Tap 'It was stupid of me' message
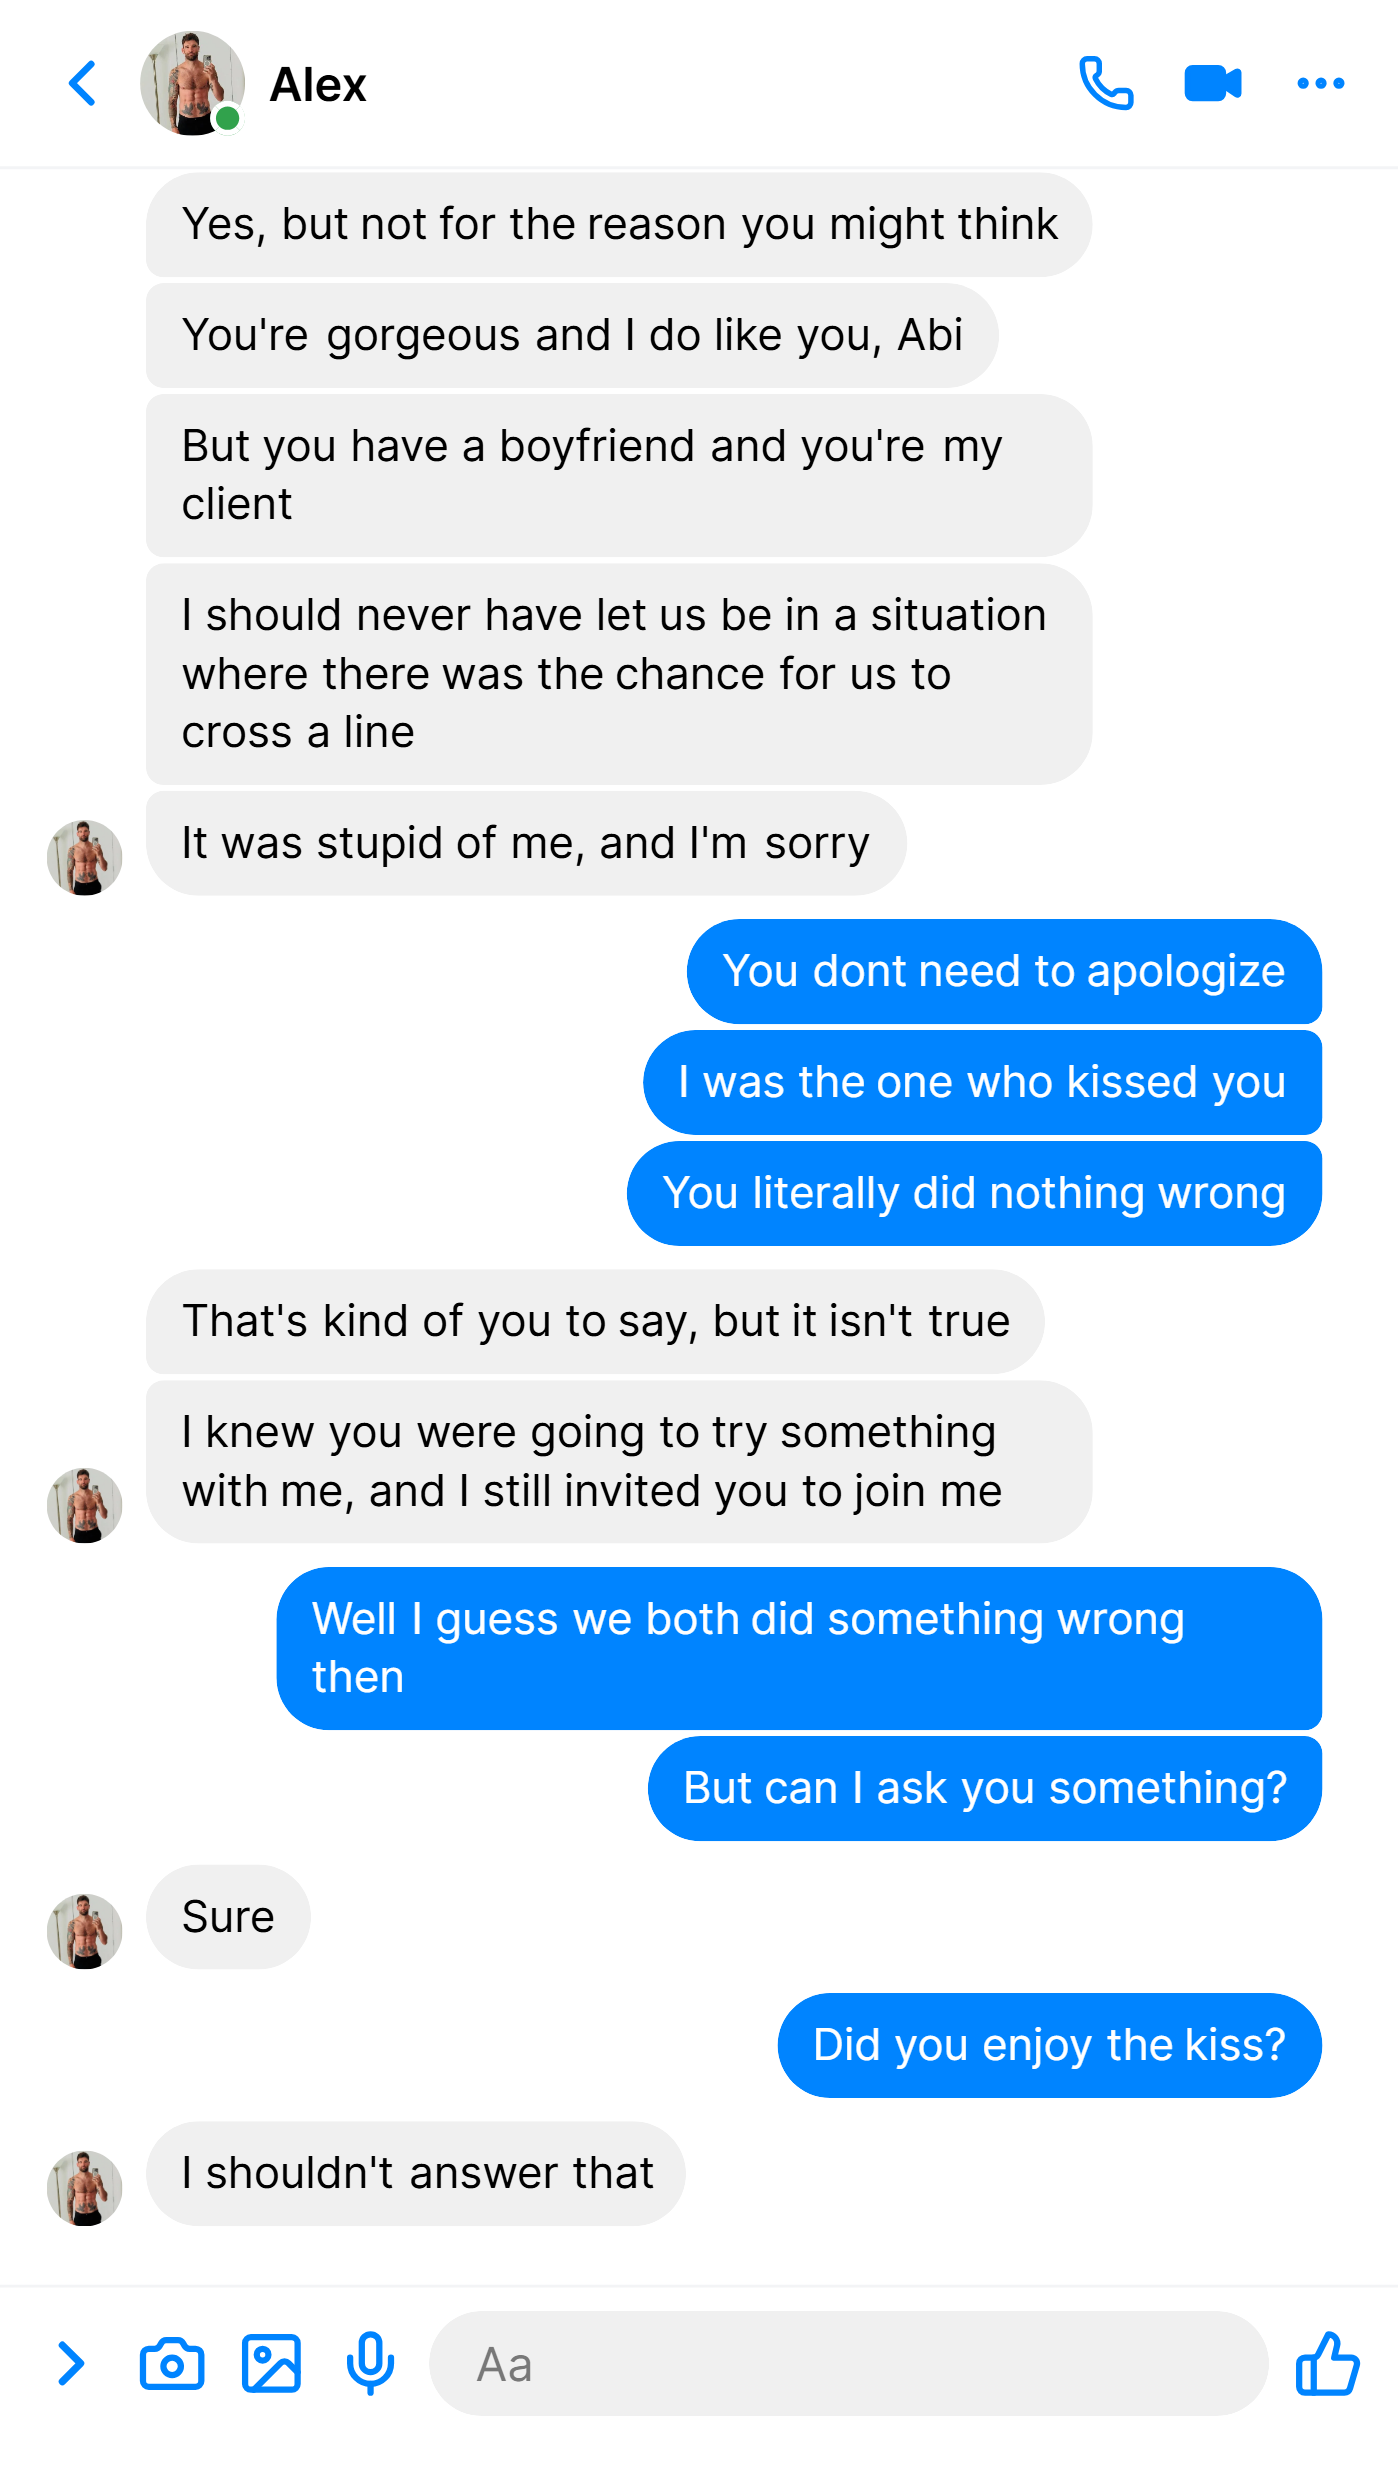Image resolution: width=1398 pixels, height=2486 pixels. [526, 843]
